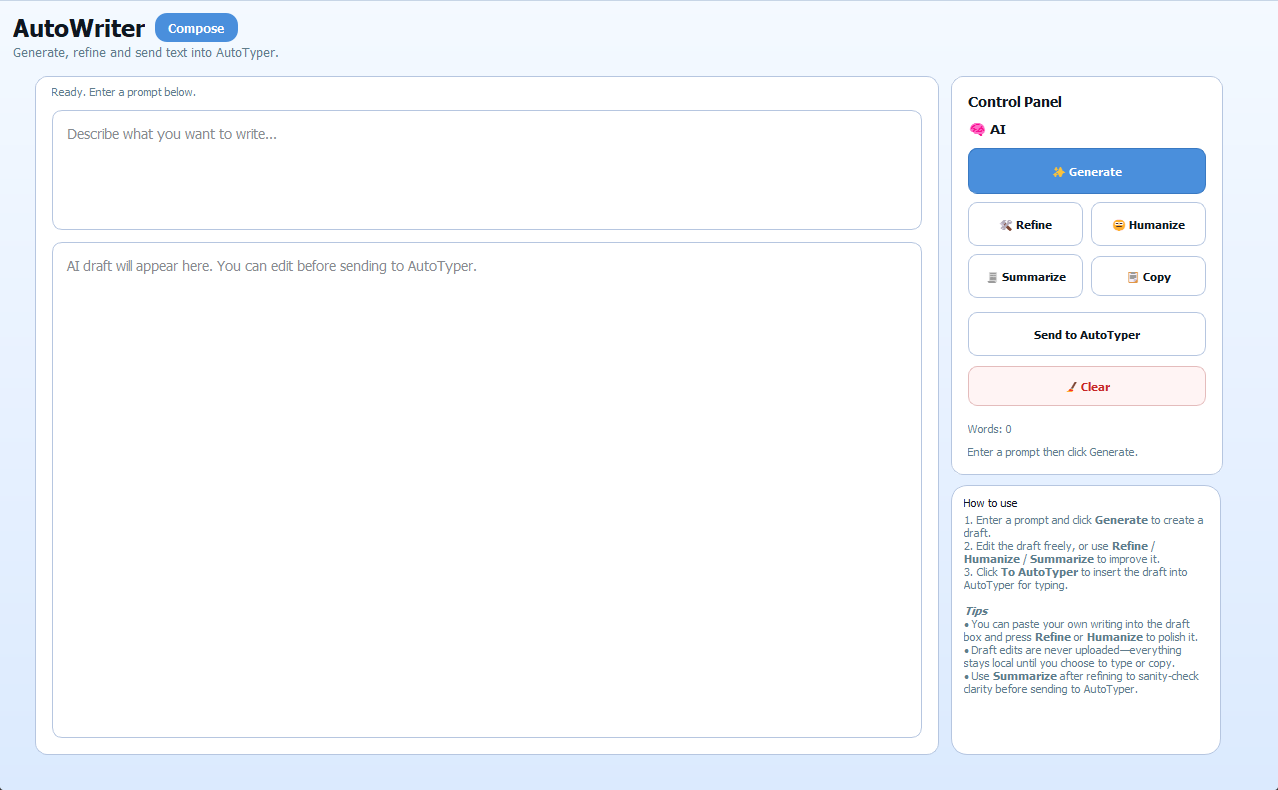
Task: Click the AutoWriter title heading
Action: (x=77, y=28)
